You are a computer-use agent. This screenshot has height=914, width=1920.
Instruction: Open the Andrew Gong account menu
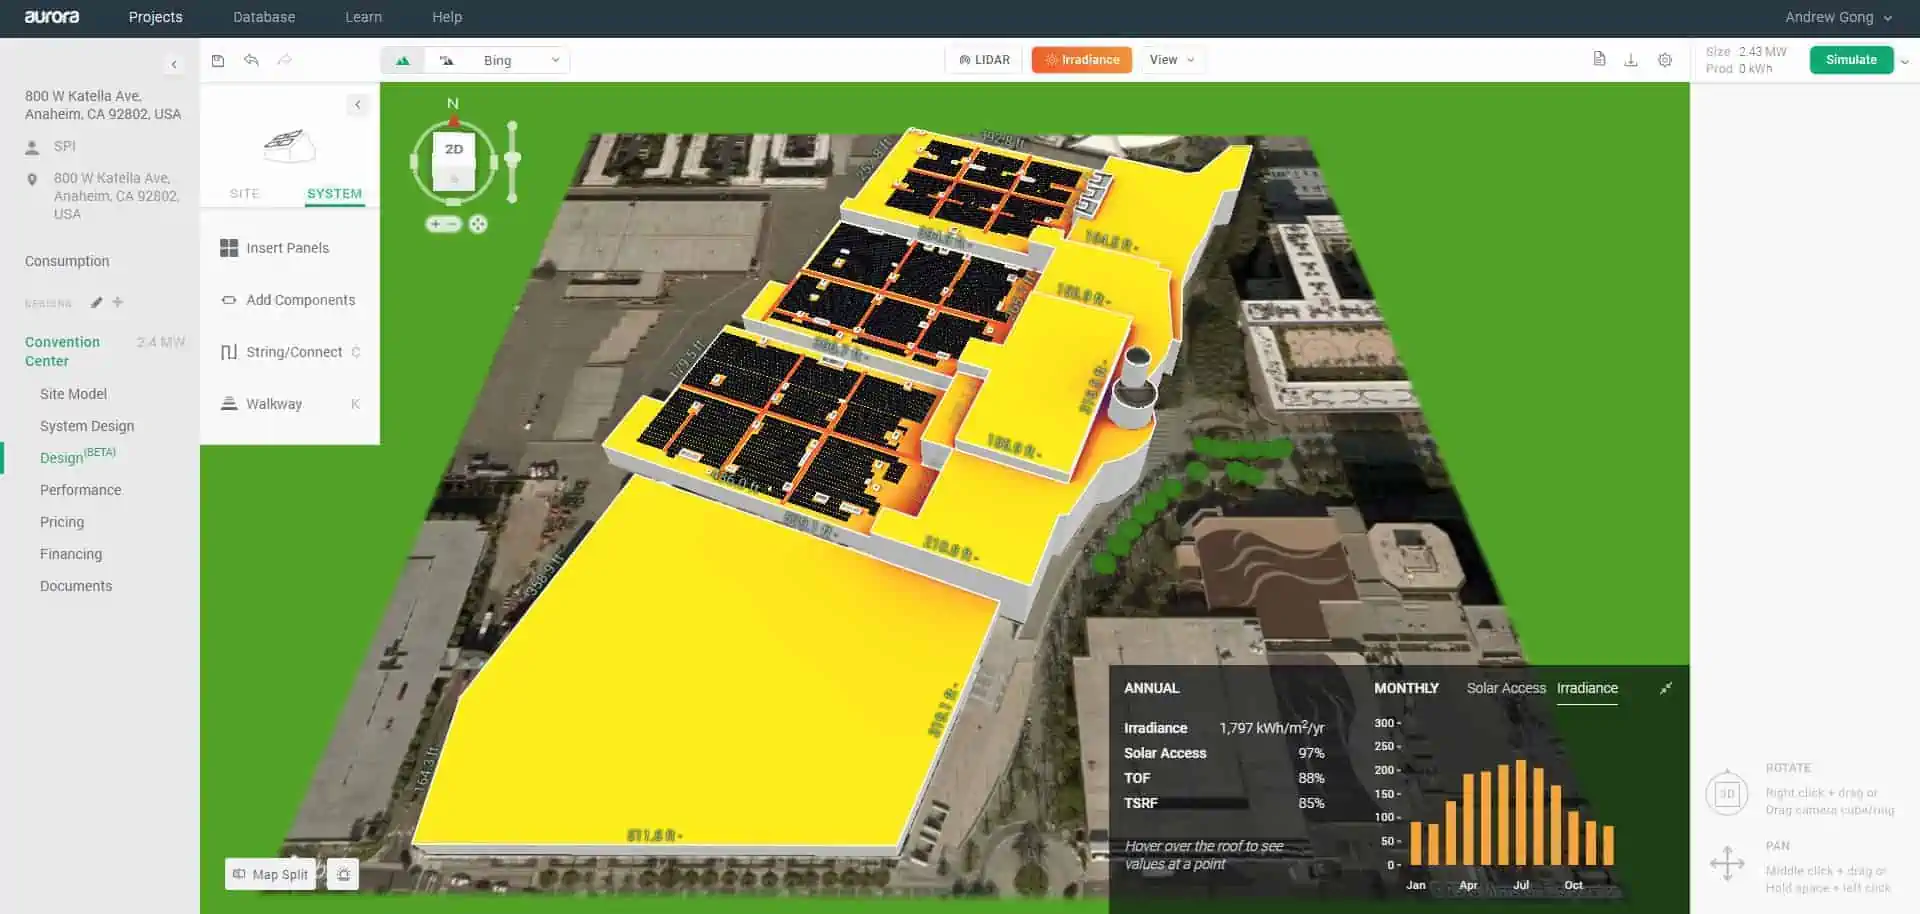pyautogui.click(x=1838, y=17)
